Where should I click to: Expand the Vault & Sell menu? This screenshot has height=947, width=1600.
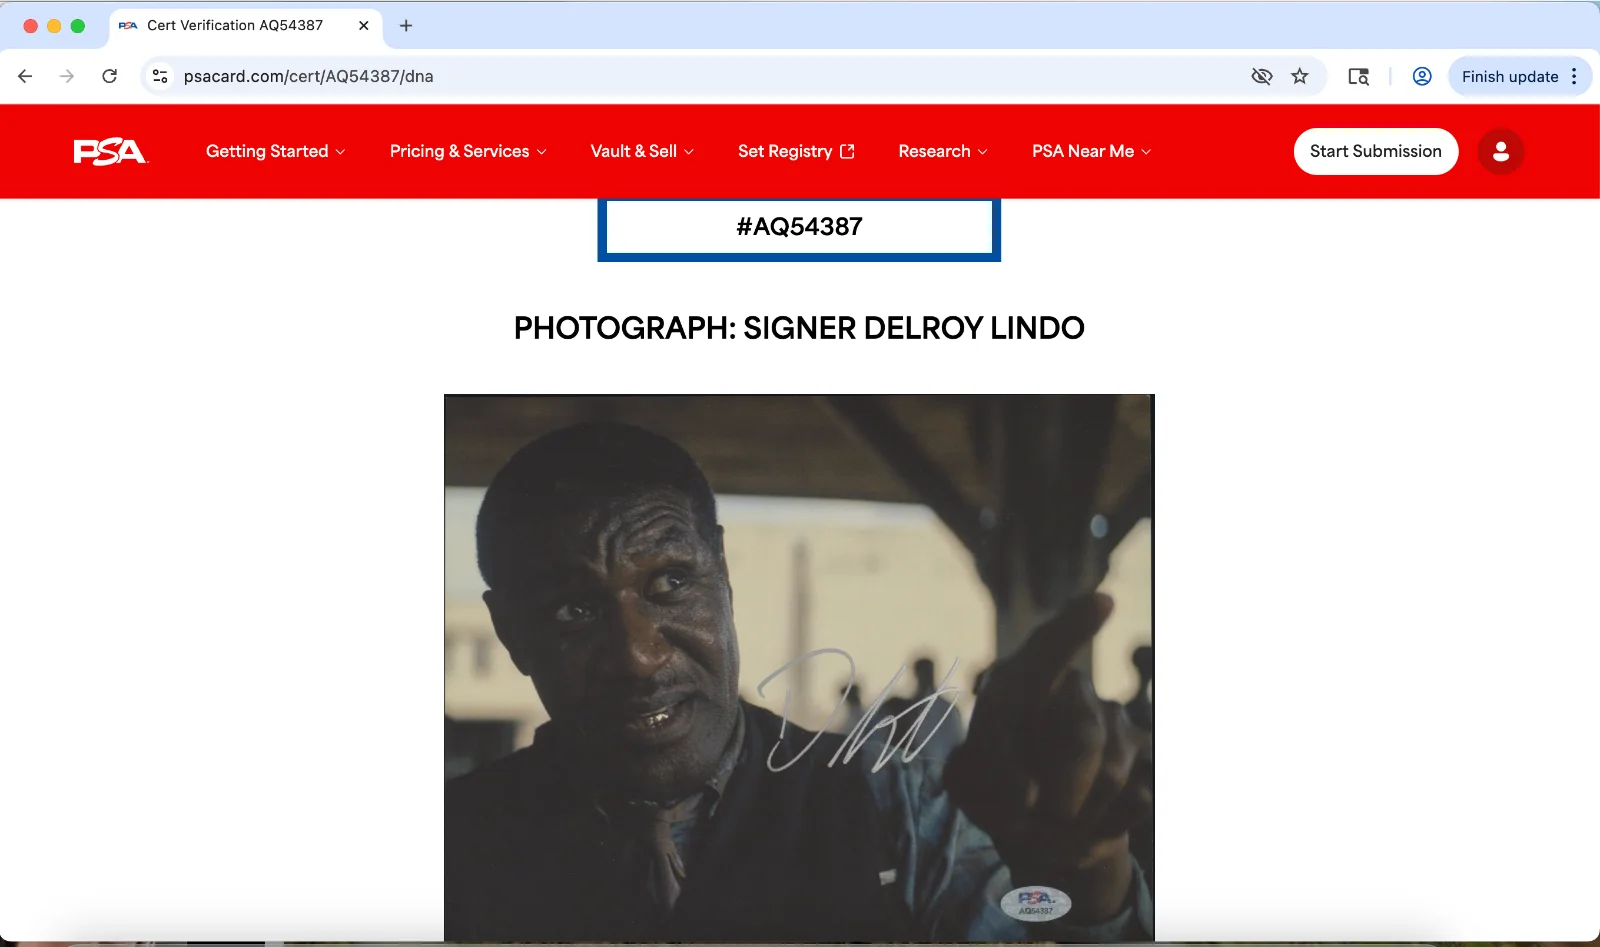coord(642,151)
